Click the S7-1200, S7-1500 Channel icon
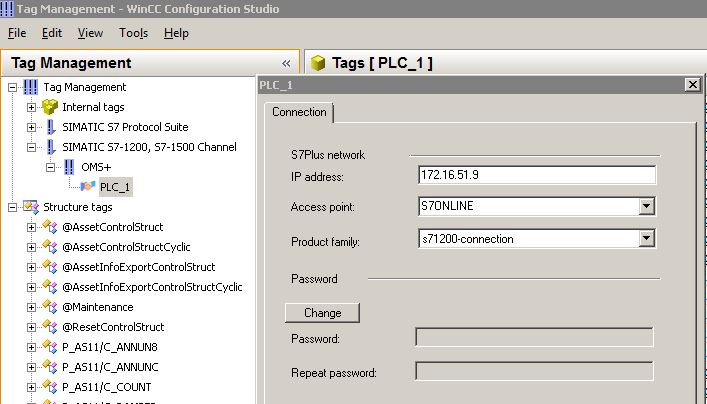Screen dimensions: 707x404 51,147
